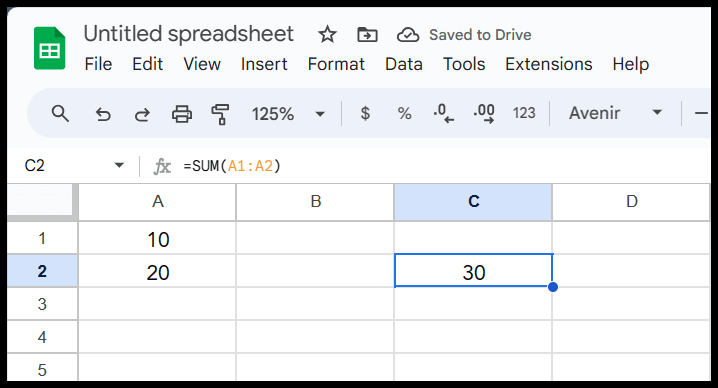Apply percent format
The height and width of the screenshot is (388, 718).
[x=404, y=113]
